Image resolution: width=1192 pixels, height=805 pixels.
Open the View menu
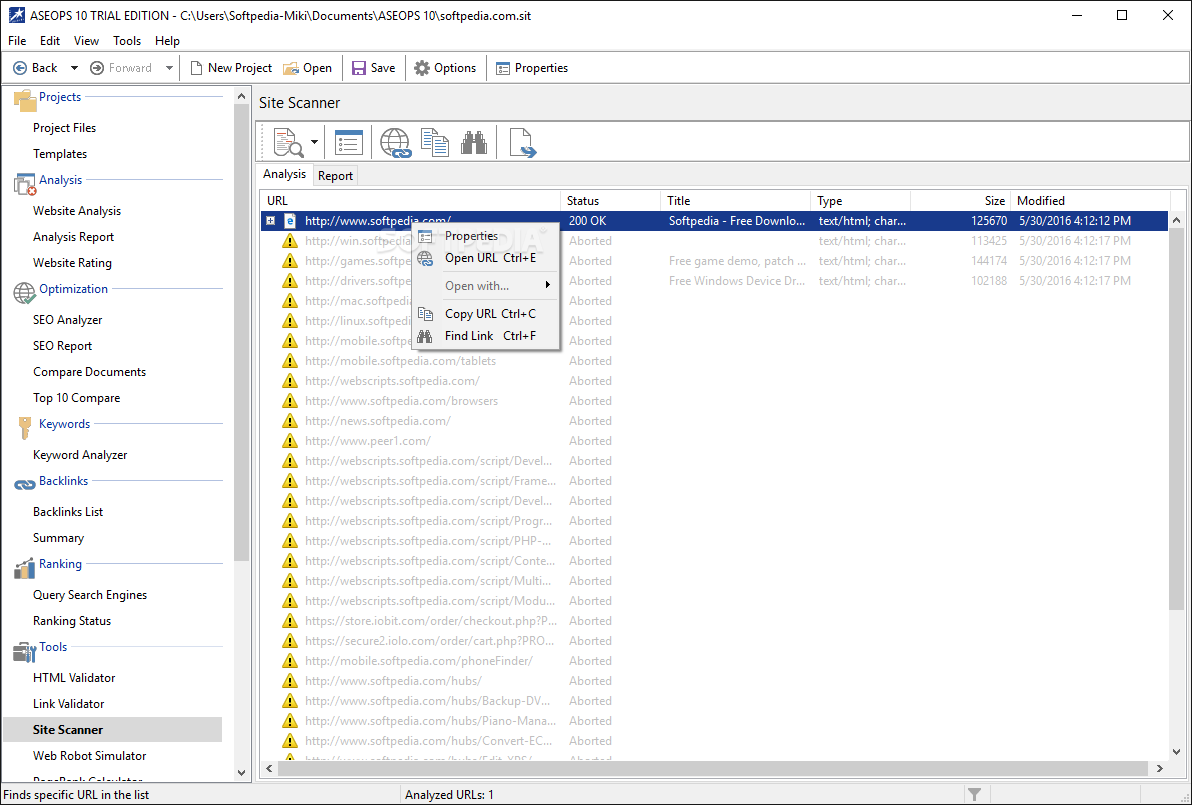click(87, 40)
